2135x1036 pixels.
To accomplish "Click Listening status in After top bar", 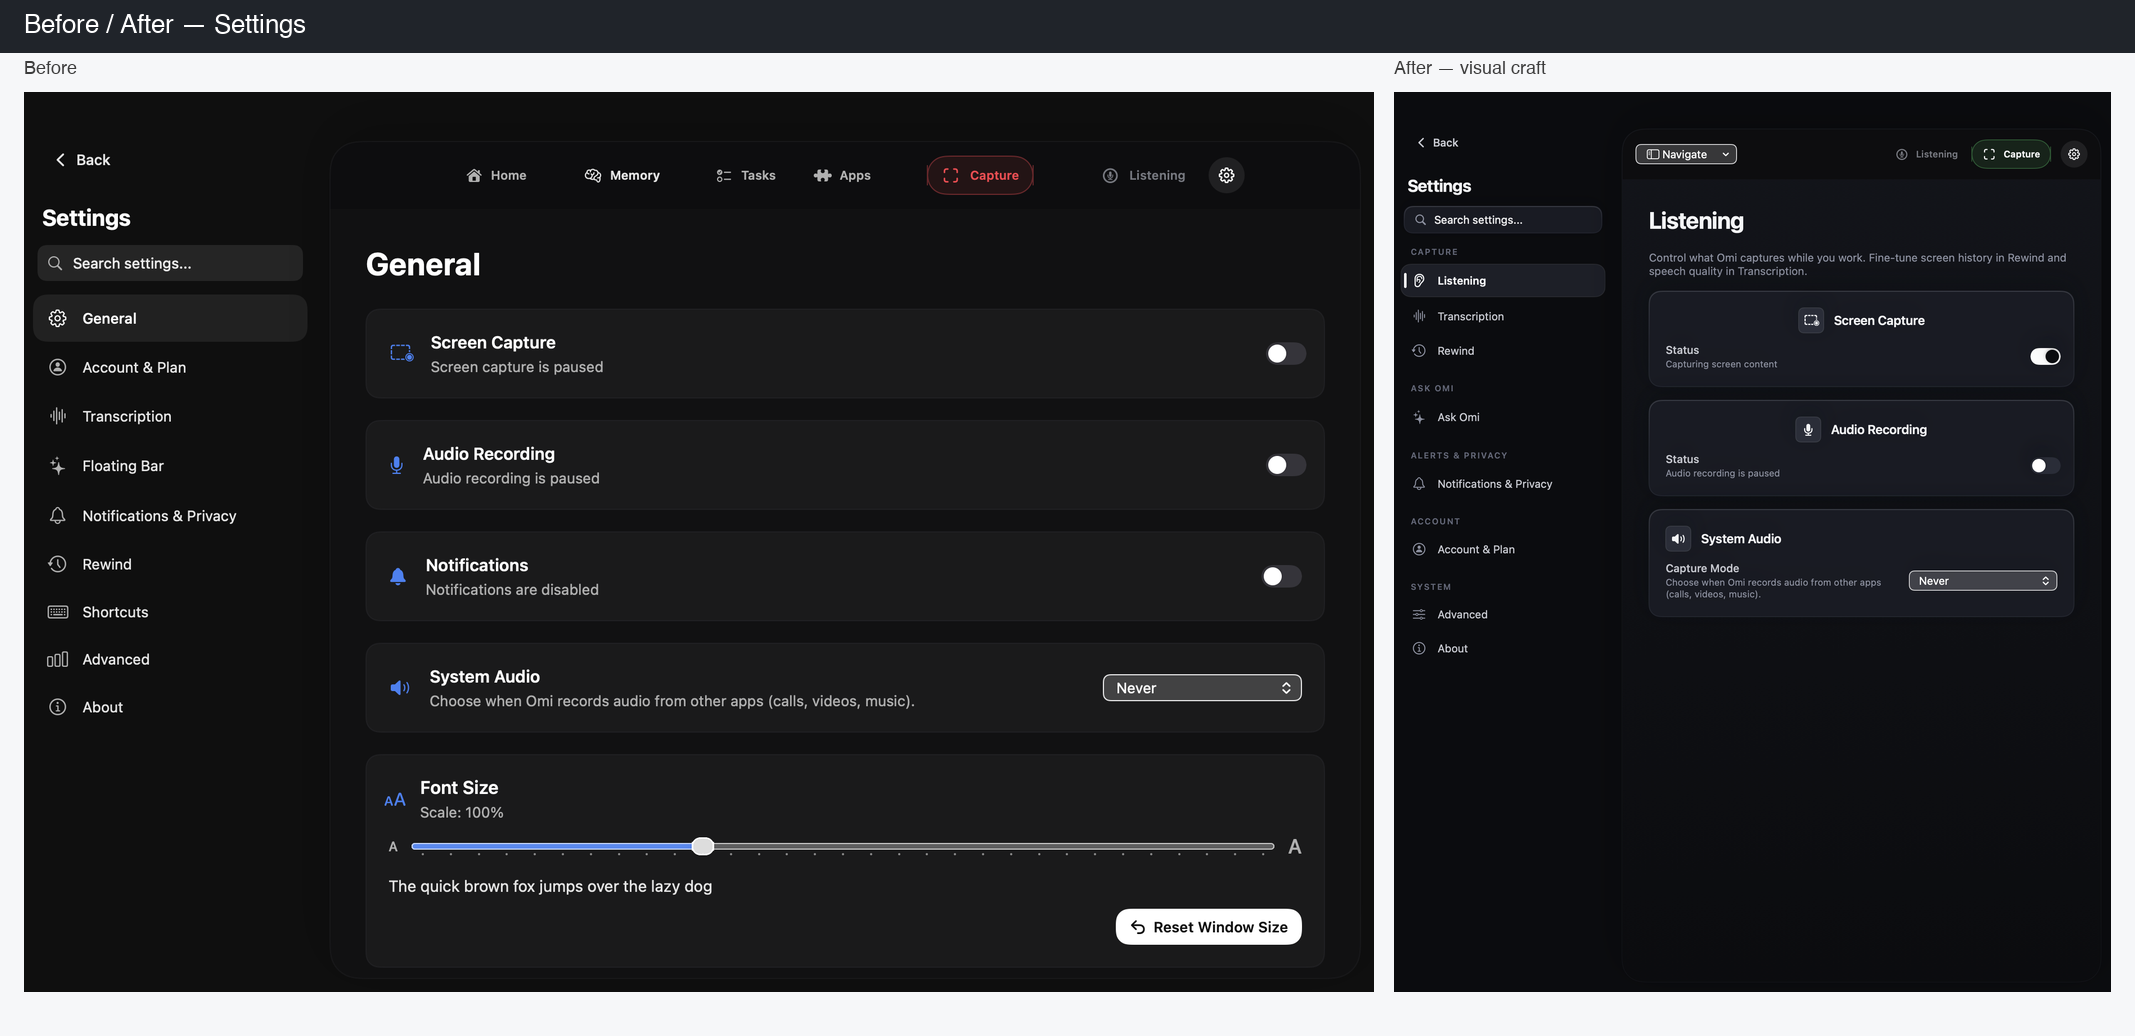I will click(x=1927, y=154).
